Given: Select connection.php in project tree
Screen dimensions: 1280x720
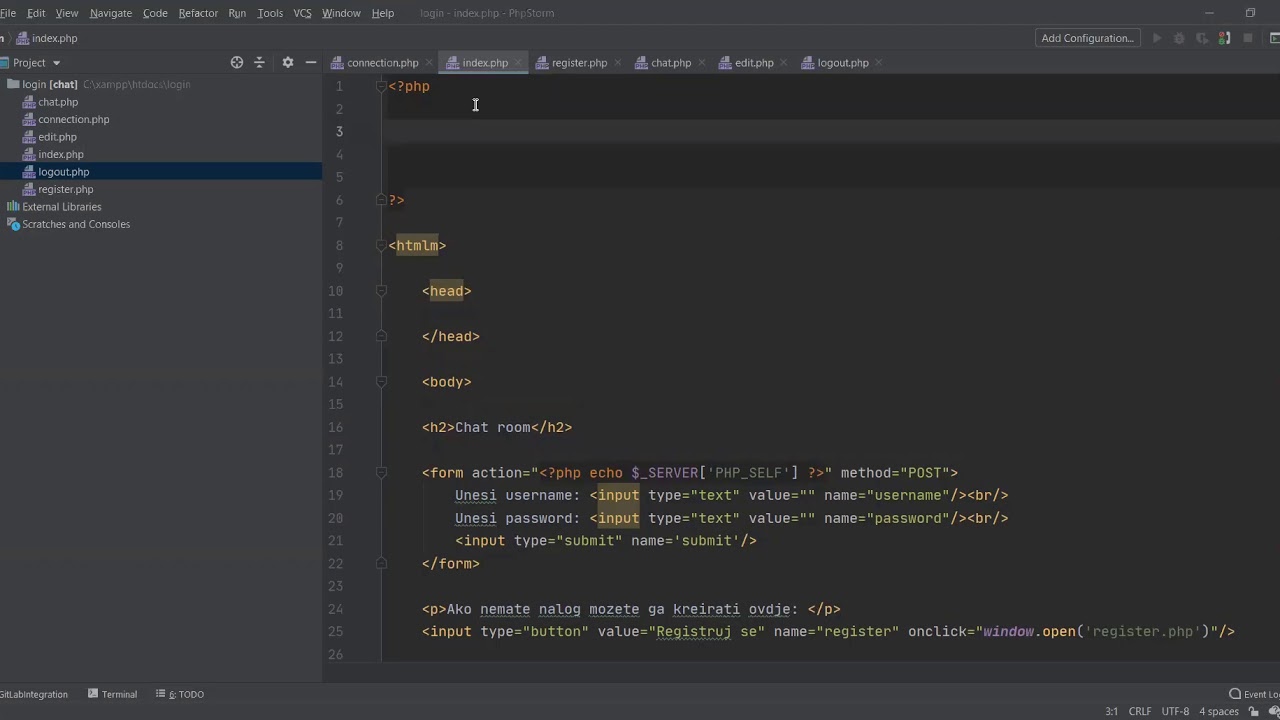Looking at the screenshot, I should 74,119.
